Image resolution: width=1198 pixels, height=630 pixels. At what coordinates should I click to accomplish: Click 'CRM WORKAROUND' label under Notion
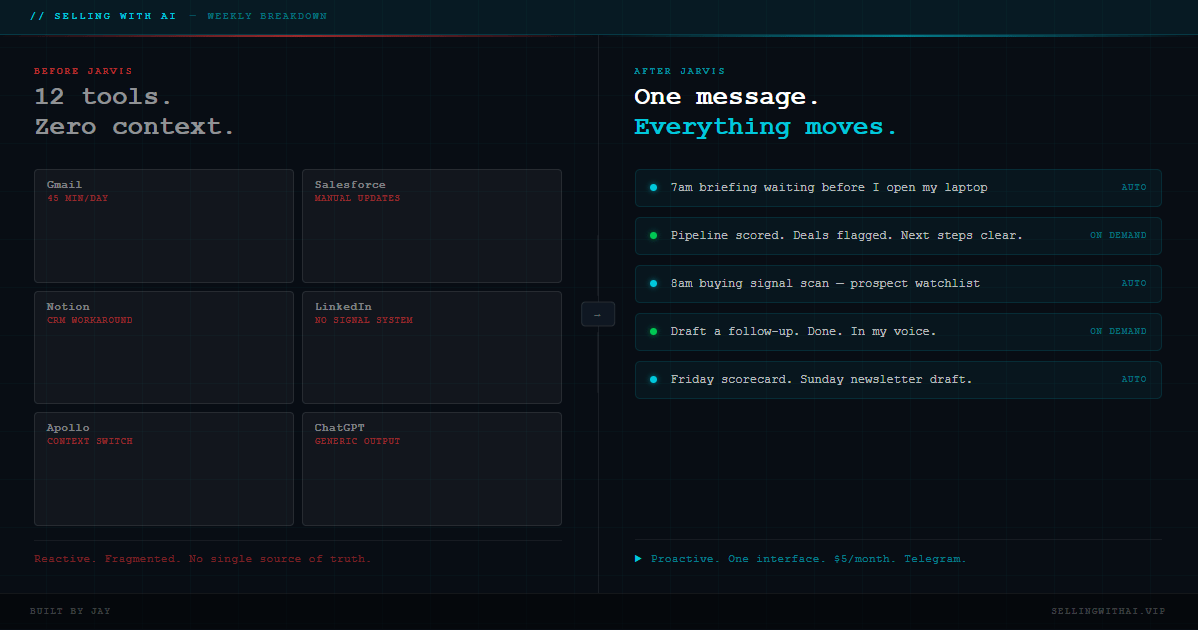[89, 321]
